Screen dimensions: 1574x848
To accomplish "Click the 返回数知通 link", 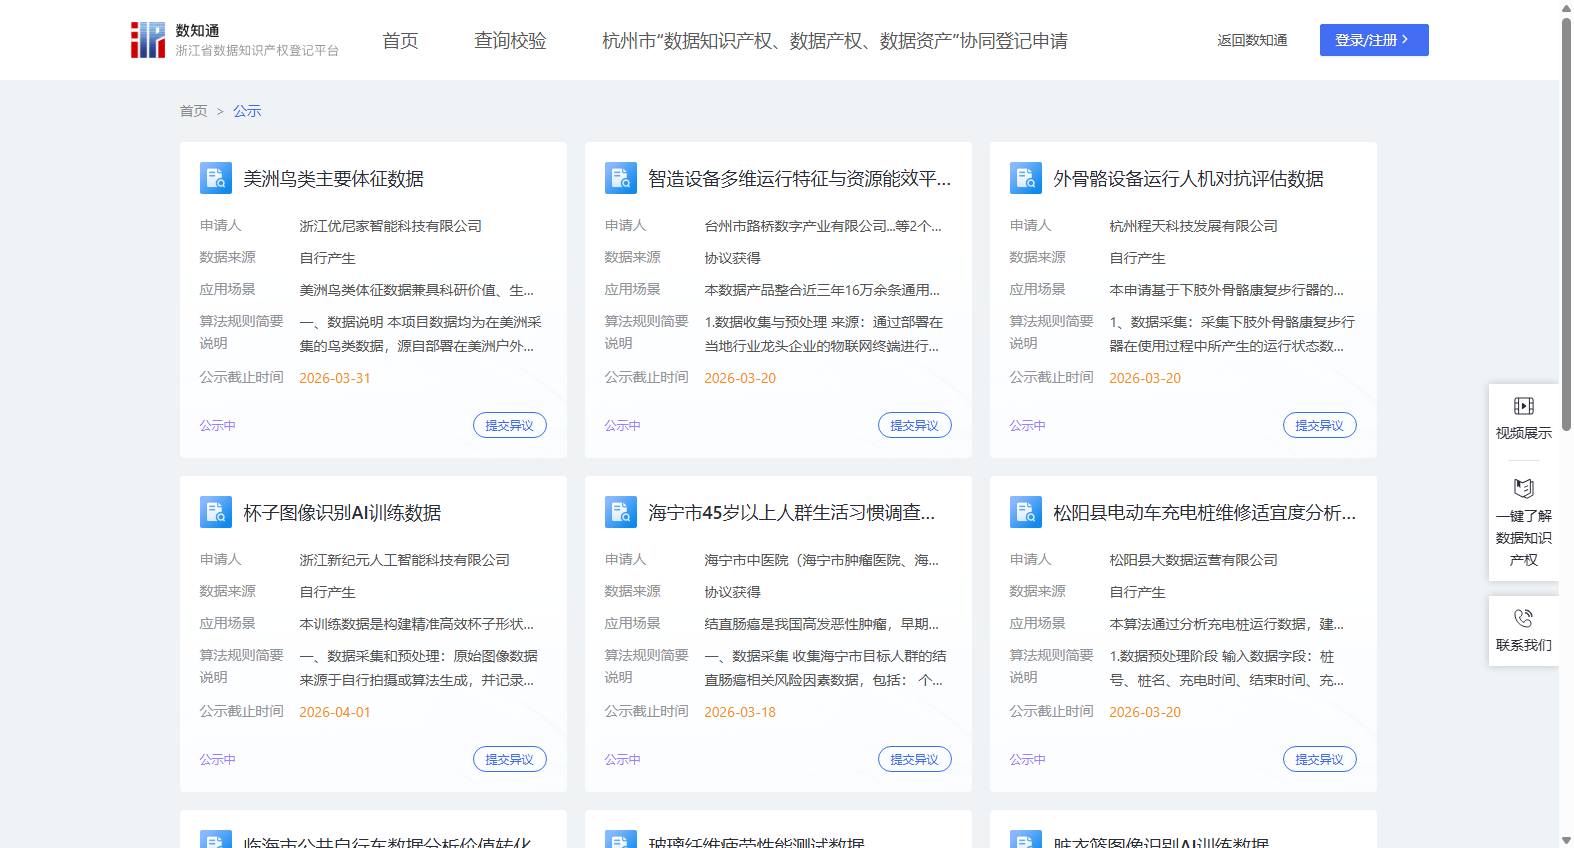I will 1252,40.
